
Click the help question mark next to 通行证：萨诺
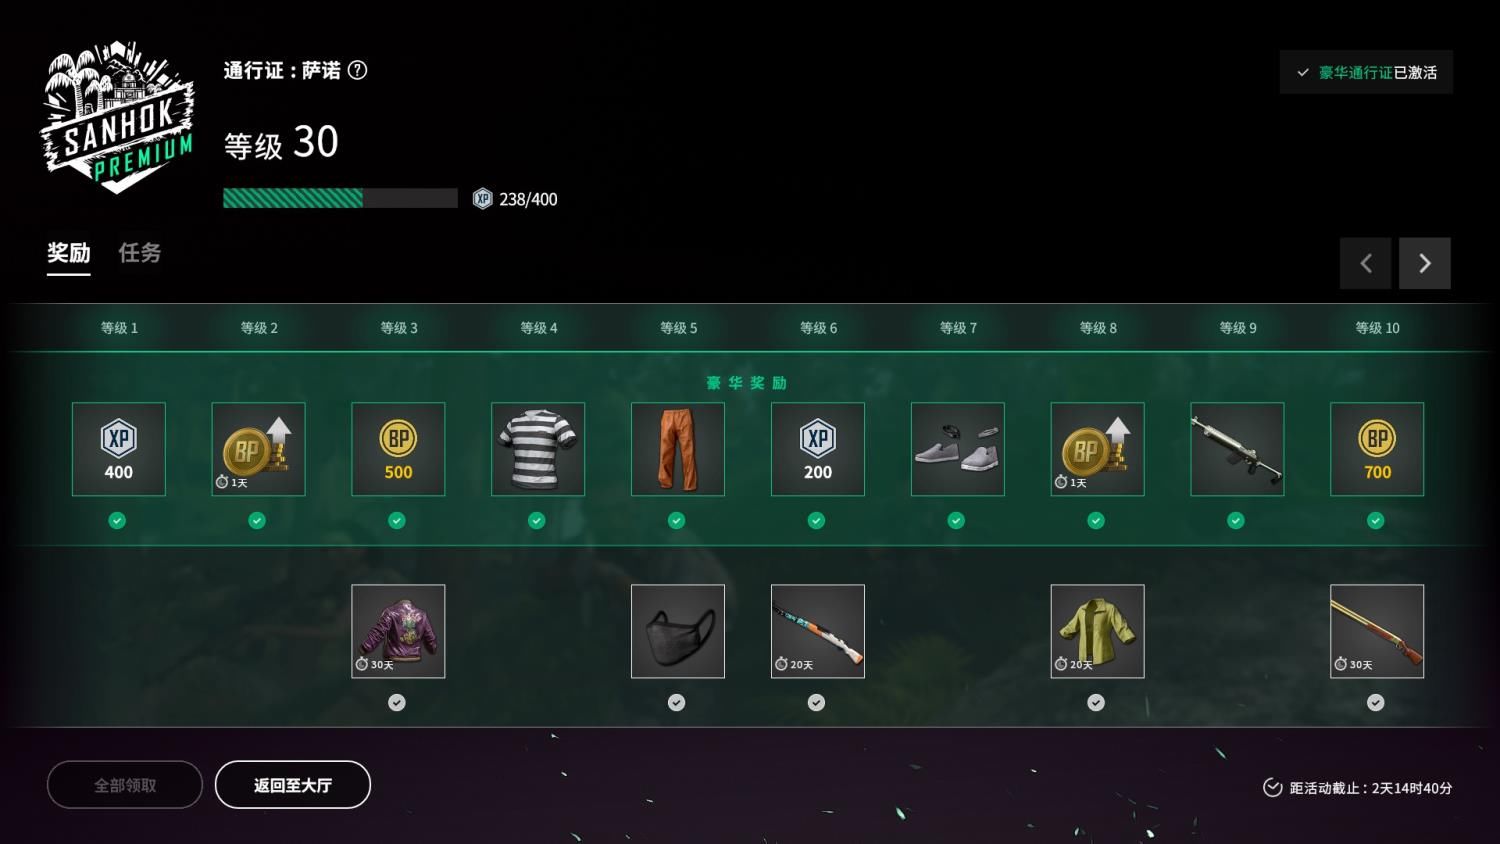click(x=357, y=70)
